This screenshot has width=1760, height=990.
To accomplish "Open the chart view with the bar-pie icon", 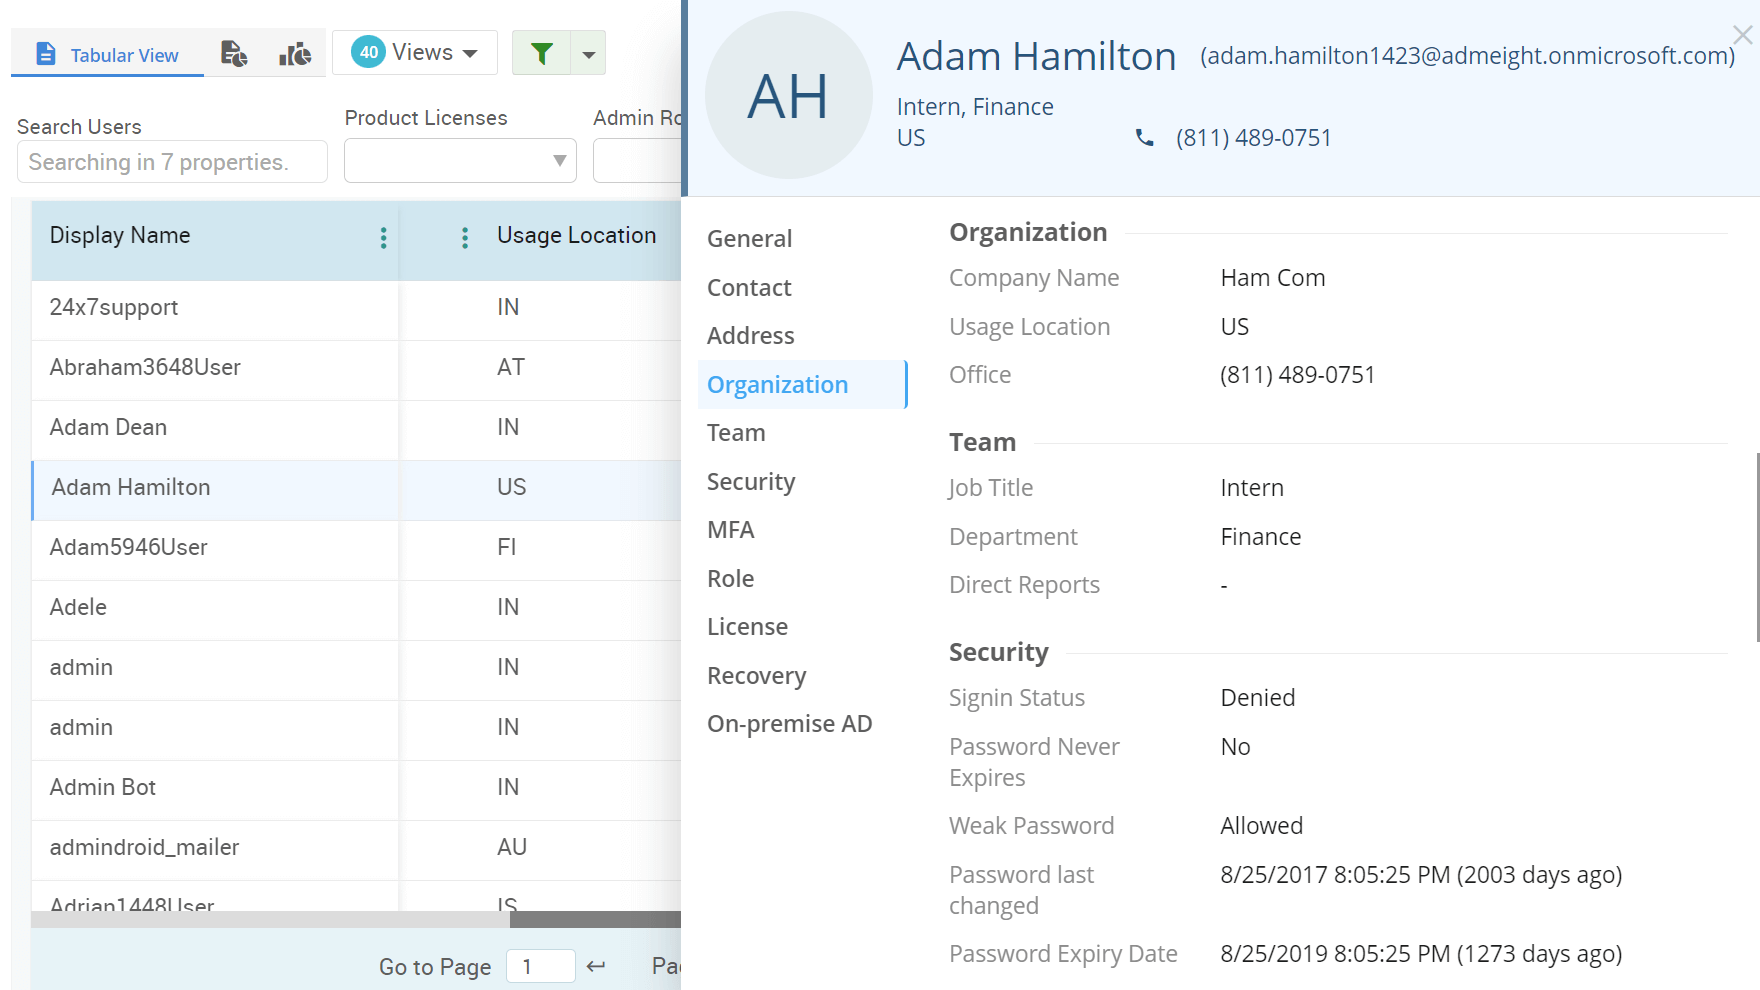I will click(294, 53).
